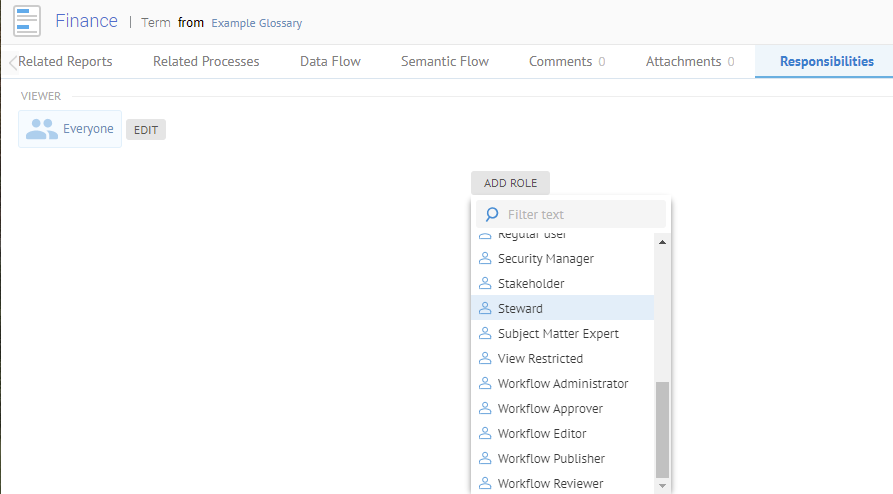Open the Data Flow tab
The height and width of the screenshot is (494, 893).
(x=330, y=62)
